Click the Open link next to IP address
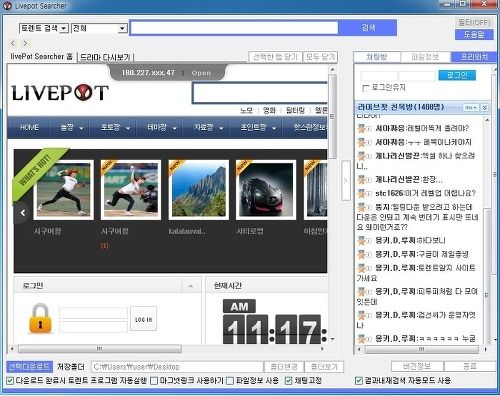500x396 pixels. coord(201,73)
